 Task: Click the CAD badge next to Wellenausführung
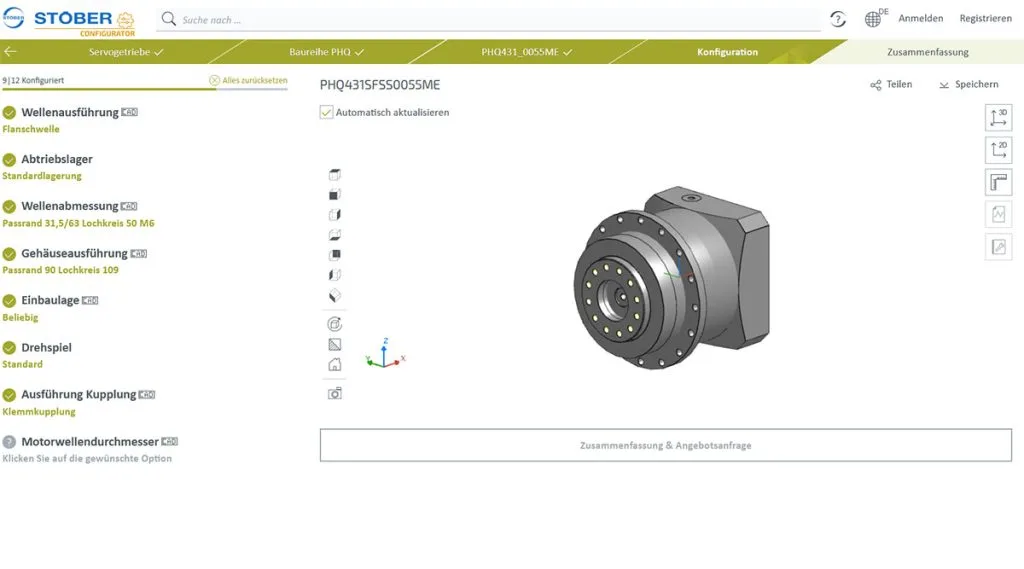pyautogui.click(x=129, y=112)
